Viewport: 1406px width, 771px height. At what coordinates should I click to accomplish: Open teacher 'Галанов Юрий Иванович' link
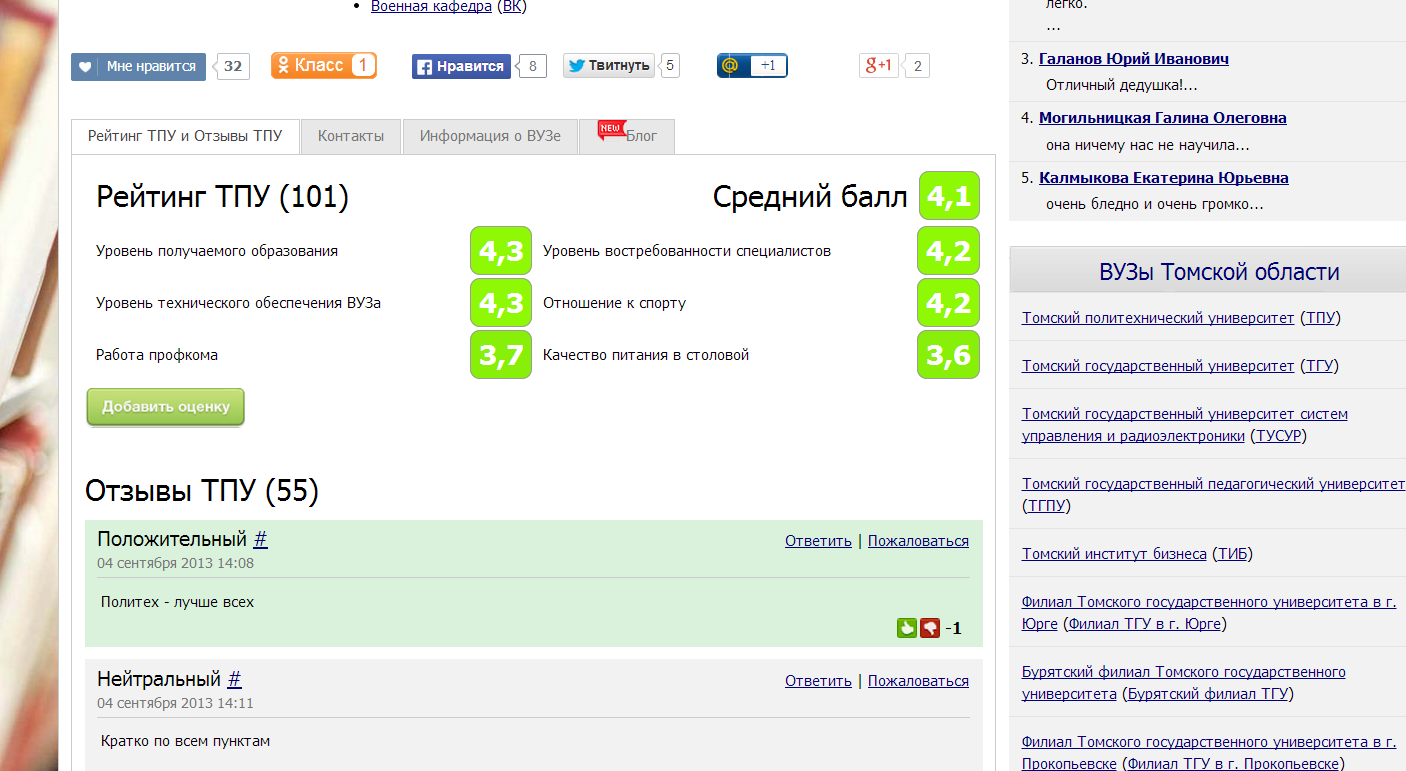point(1134,59)
